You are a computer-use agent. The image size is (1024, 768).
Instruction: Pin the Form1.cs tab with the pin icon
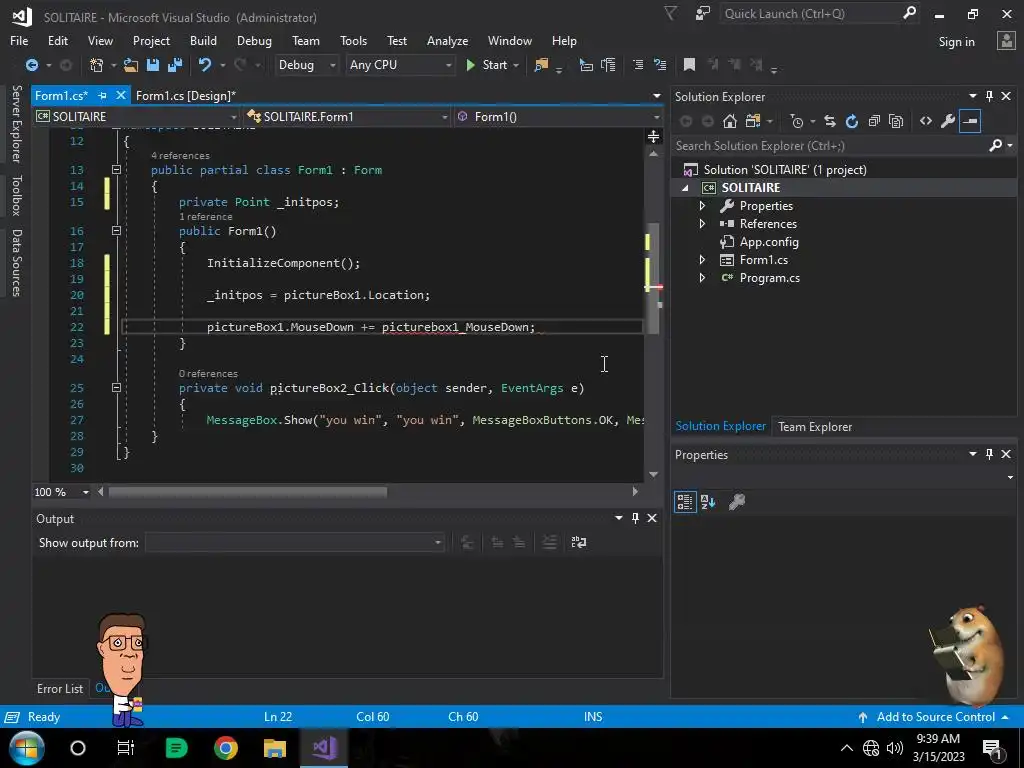(102, 95)
